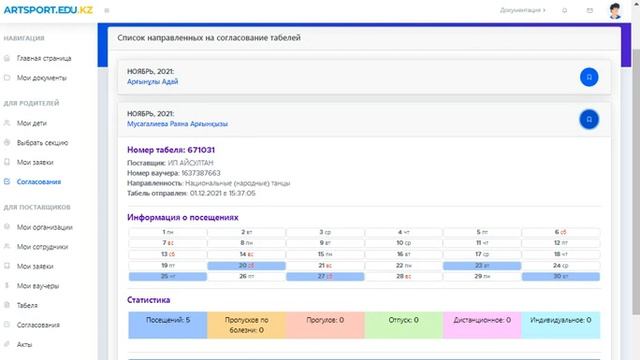Select highlighted day 20 сб in calendar
This screenshot has width=640, height=360.
(247, 266)
